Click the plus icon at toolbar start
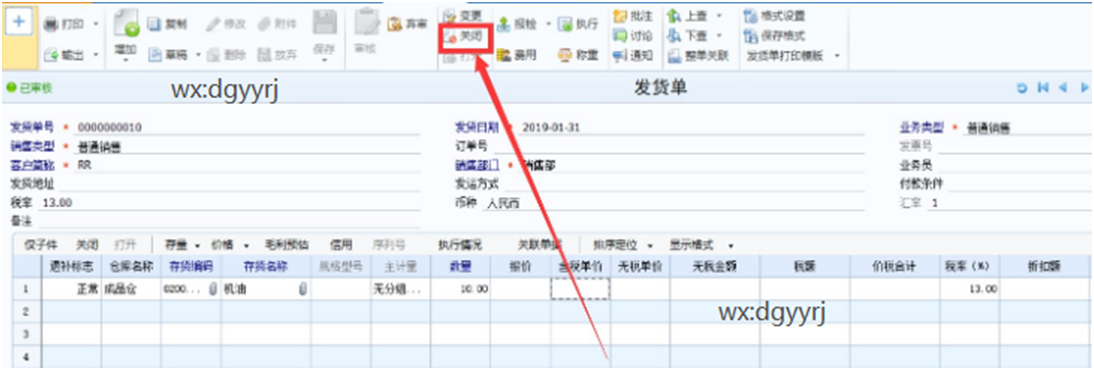Viewport: 1094px width, 370px height. pyautogui.click(x=18, y=22)
